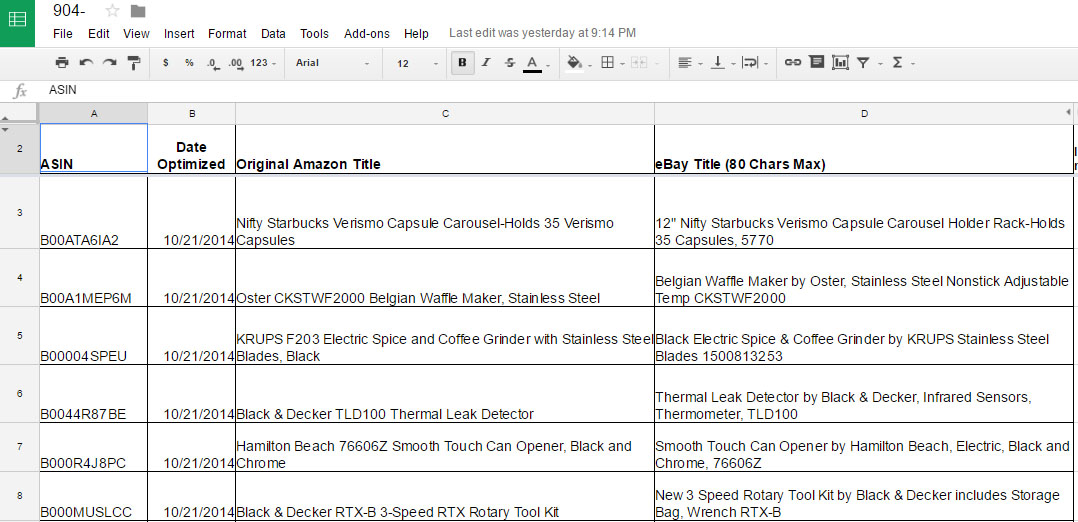Insert a chart using the toolbar icon
Screen dimensions: 1078x522
click(x=840, y=63)
